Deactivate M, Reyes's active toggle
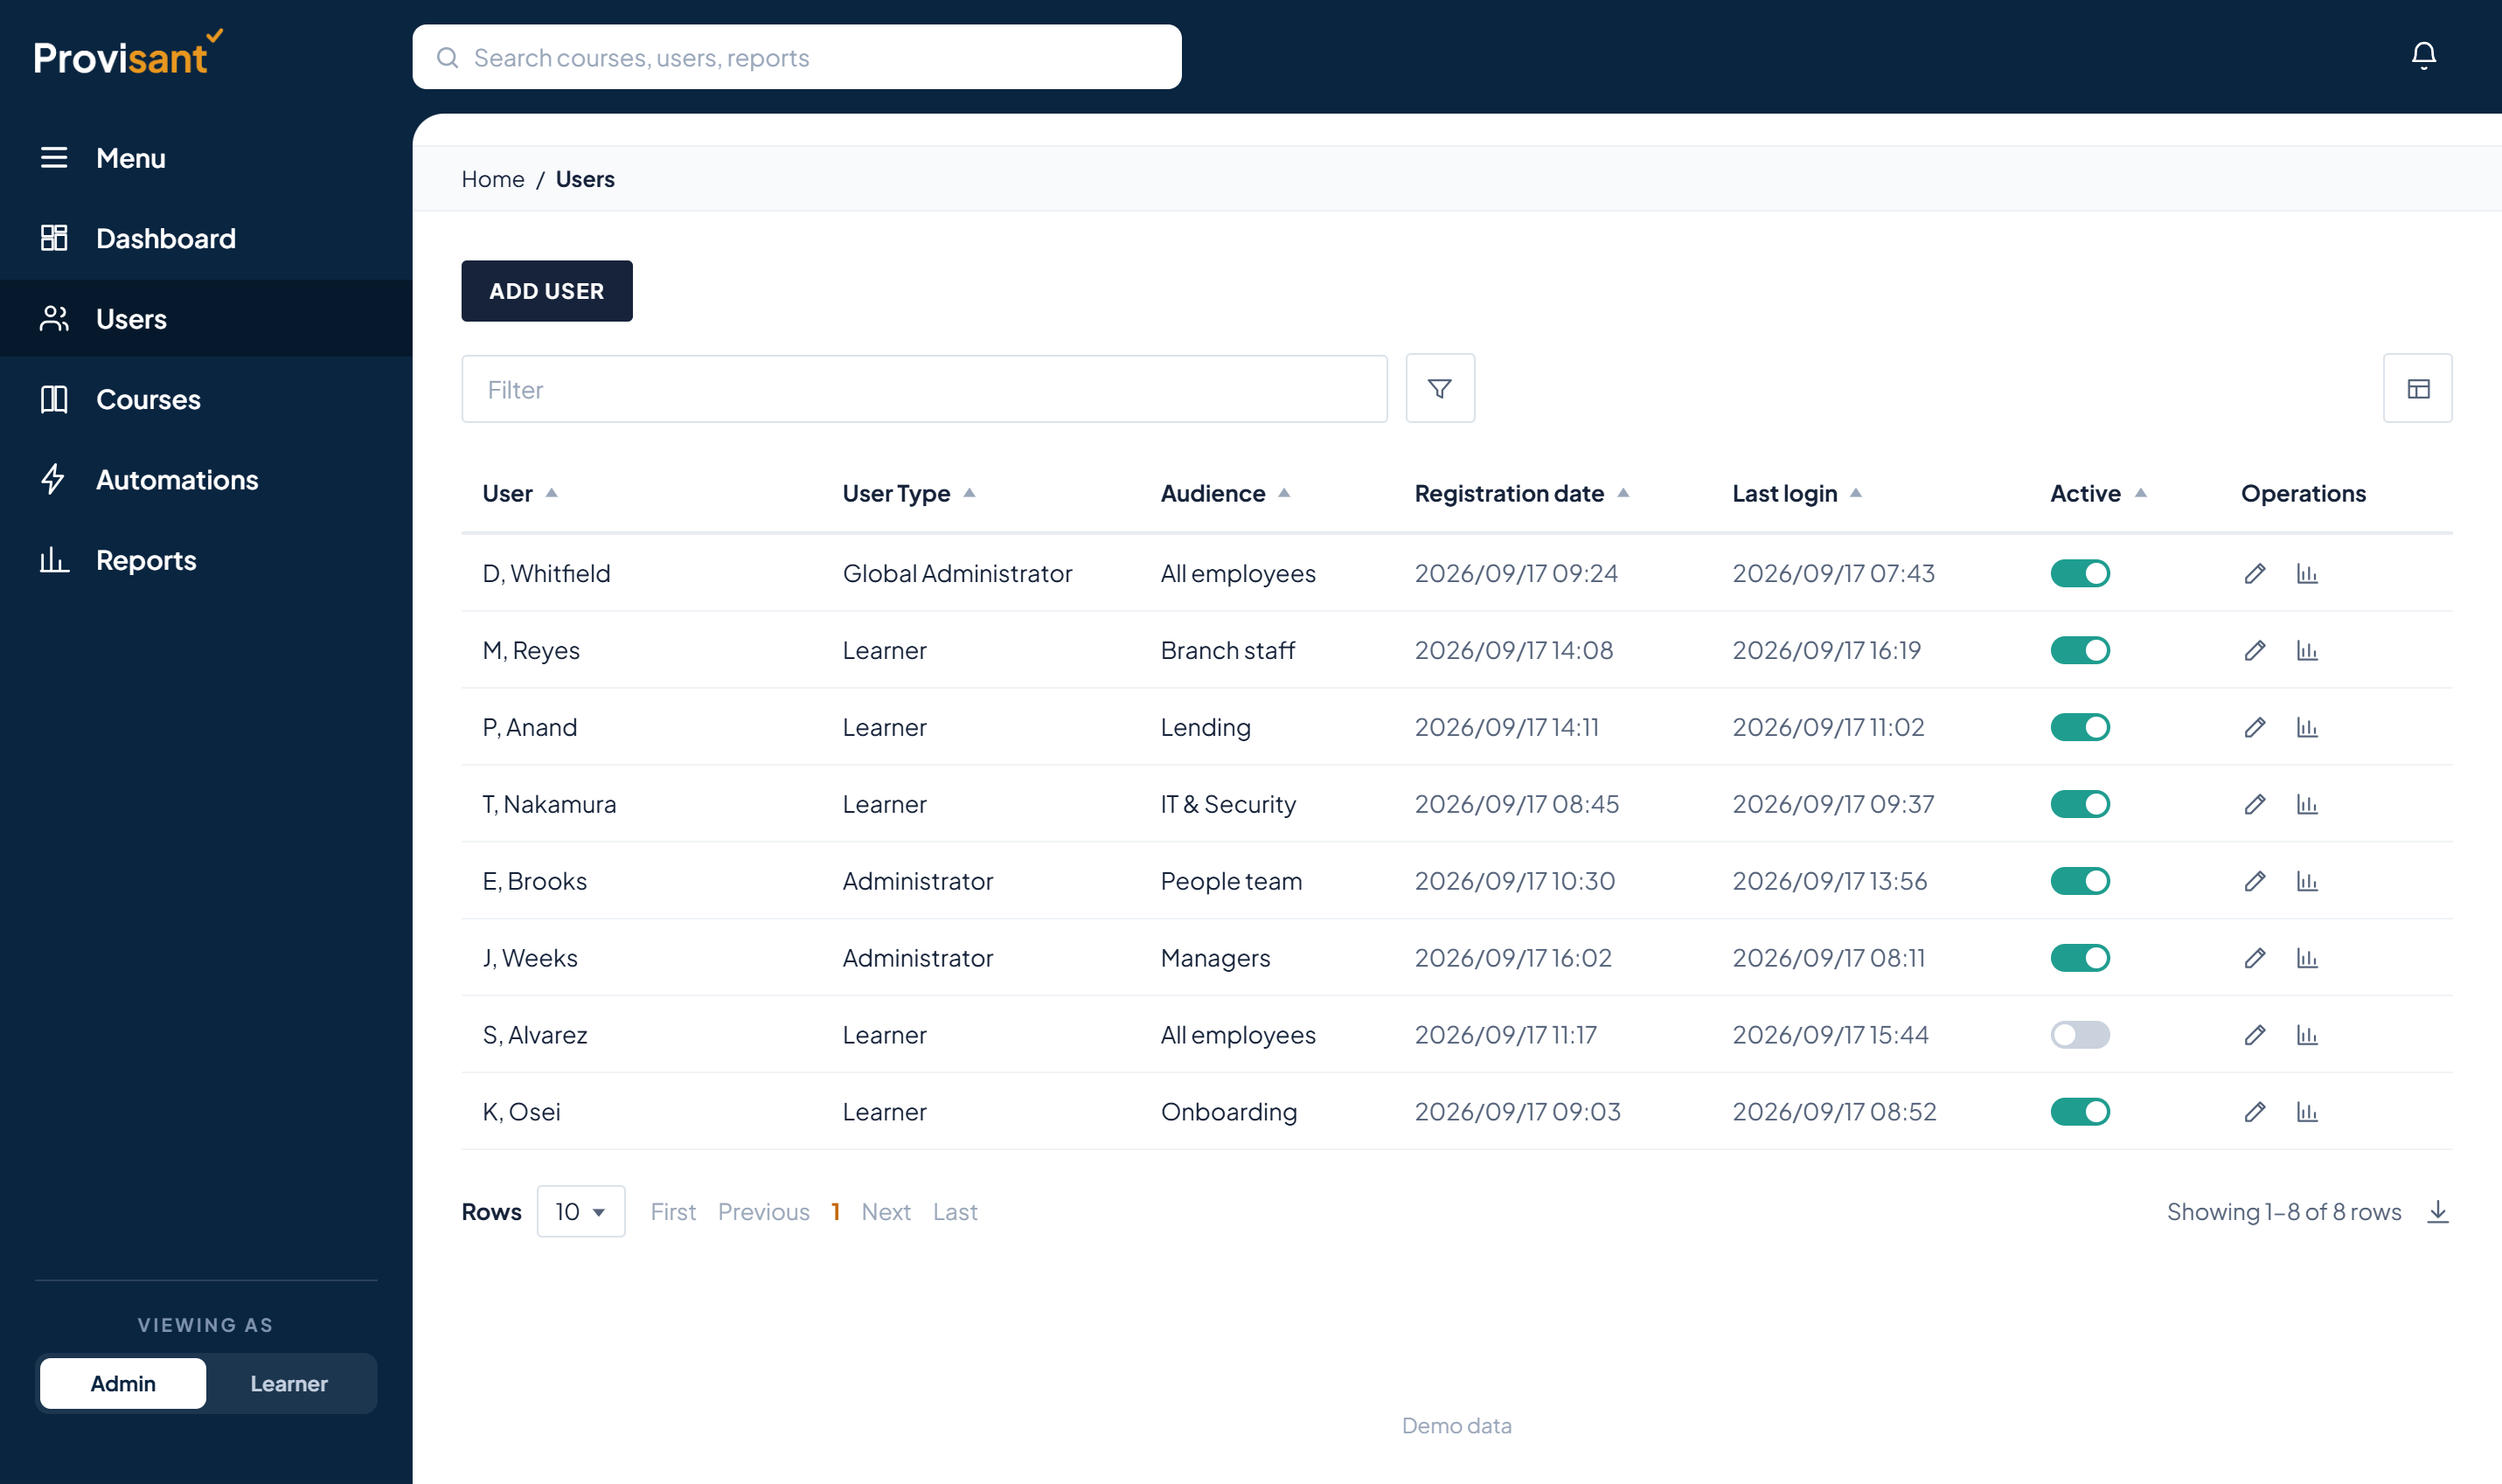This screenshot has width=2502, height=1484. 2080,650
